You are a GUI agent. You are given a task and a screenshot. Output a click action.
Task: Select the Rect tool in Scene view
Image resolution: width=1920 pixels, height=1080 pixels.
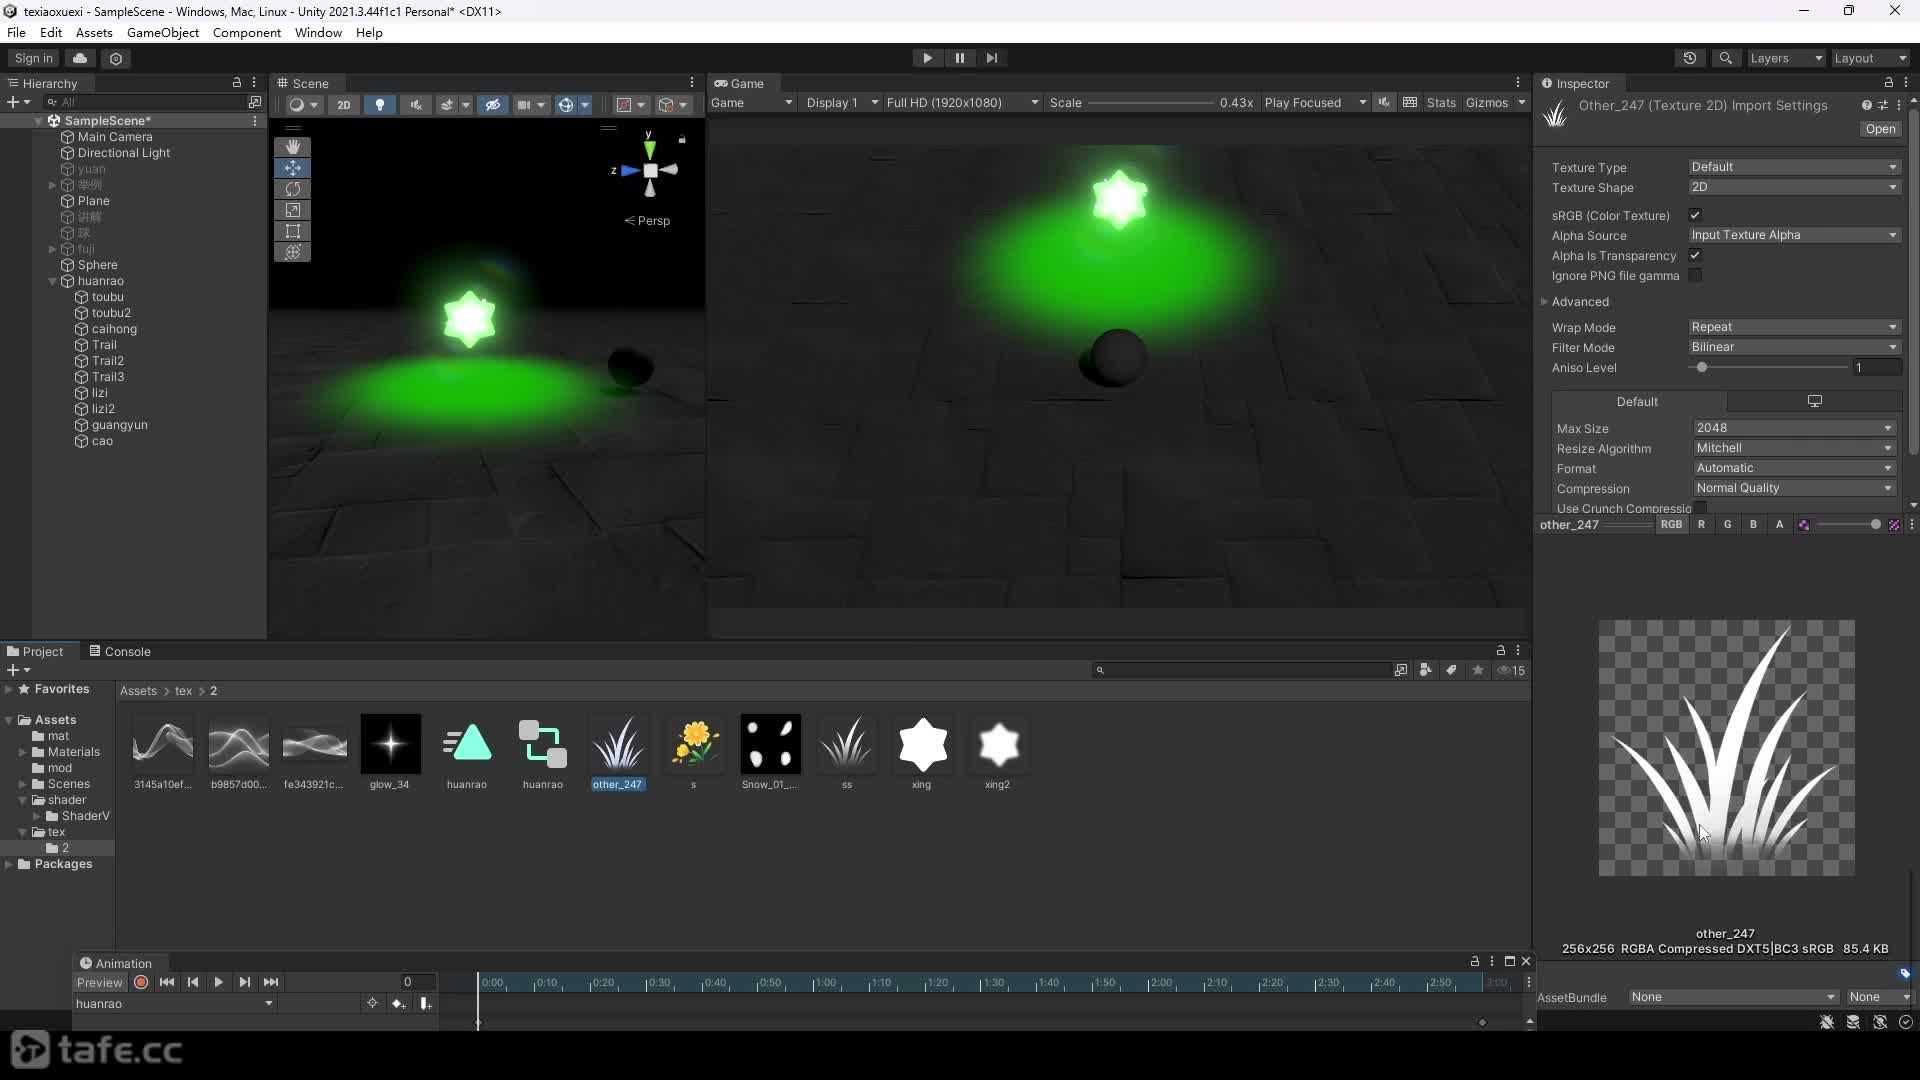pyautogui.click(x=292, y=231)
